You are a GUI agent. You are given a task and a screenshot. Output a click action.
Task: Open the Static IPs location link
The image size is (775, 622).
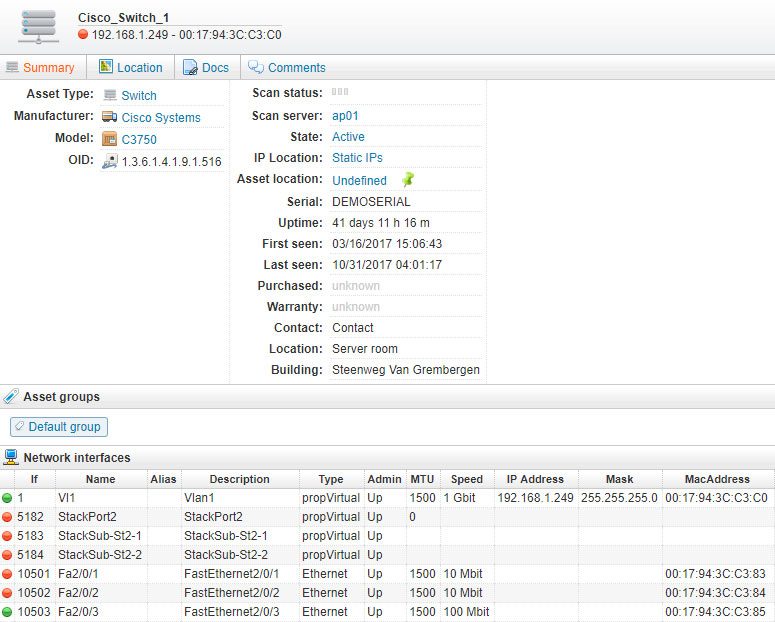click(x=357, y=158)
